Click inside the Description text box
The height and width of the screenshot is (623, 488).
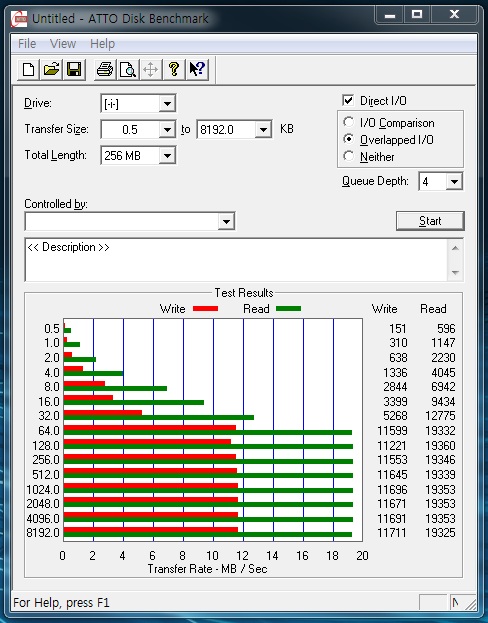(x=236, y=260)
